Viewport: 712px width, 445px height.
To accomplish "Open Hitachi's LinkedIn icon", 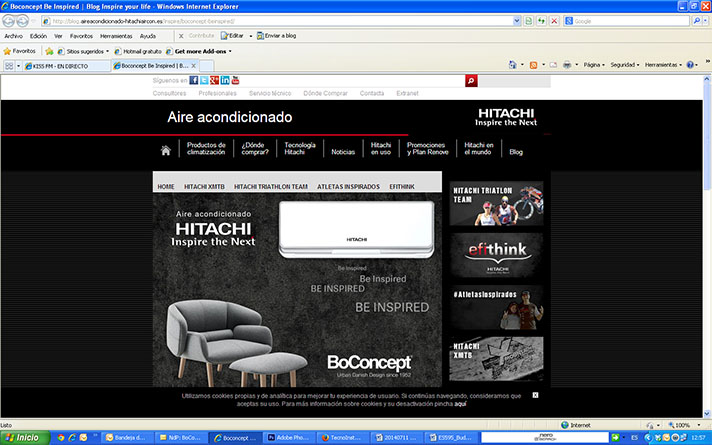I will coord(225,80).
